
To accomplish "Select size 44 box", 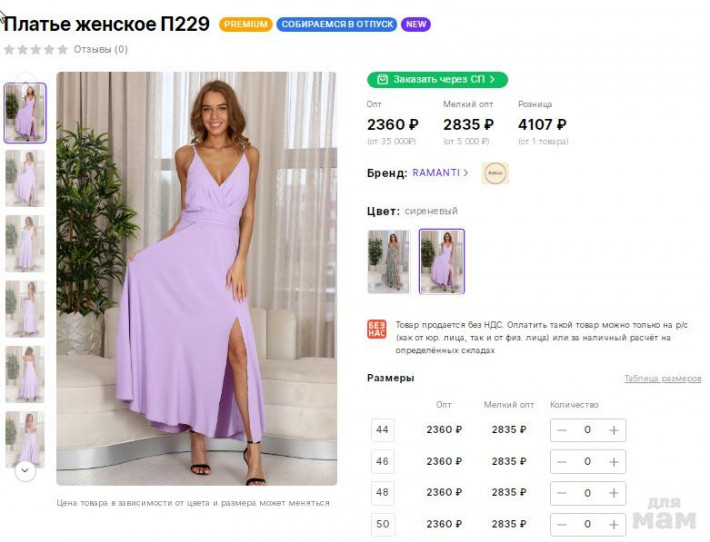I will 382,430.
